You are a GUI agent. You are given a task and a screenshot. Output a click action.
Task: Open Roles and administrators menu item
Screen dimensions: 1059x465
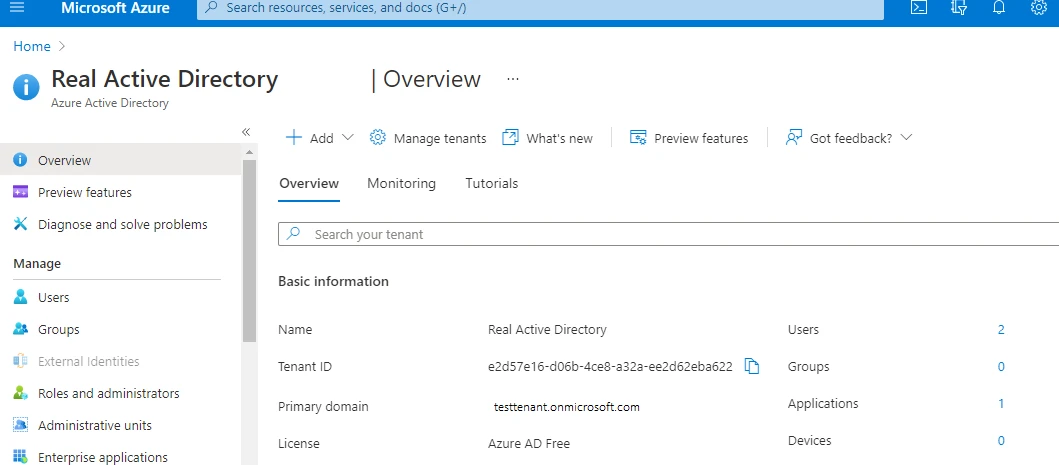pos(120,393)
